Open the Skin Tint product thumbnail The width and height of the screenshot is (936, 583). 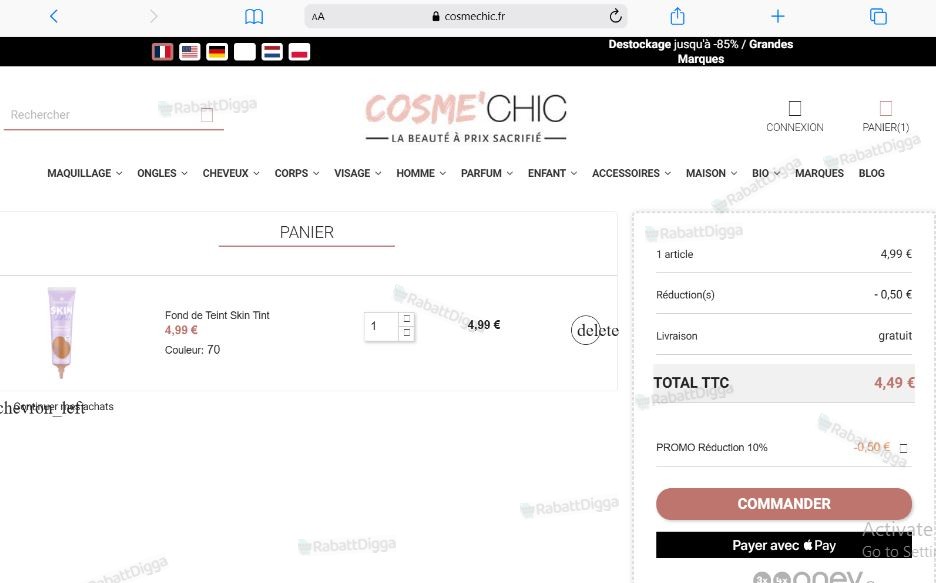click(62, 332)
